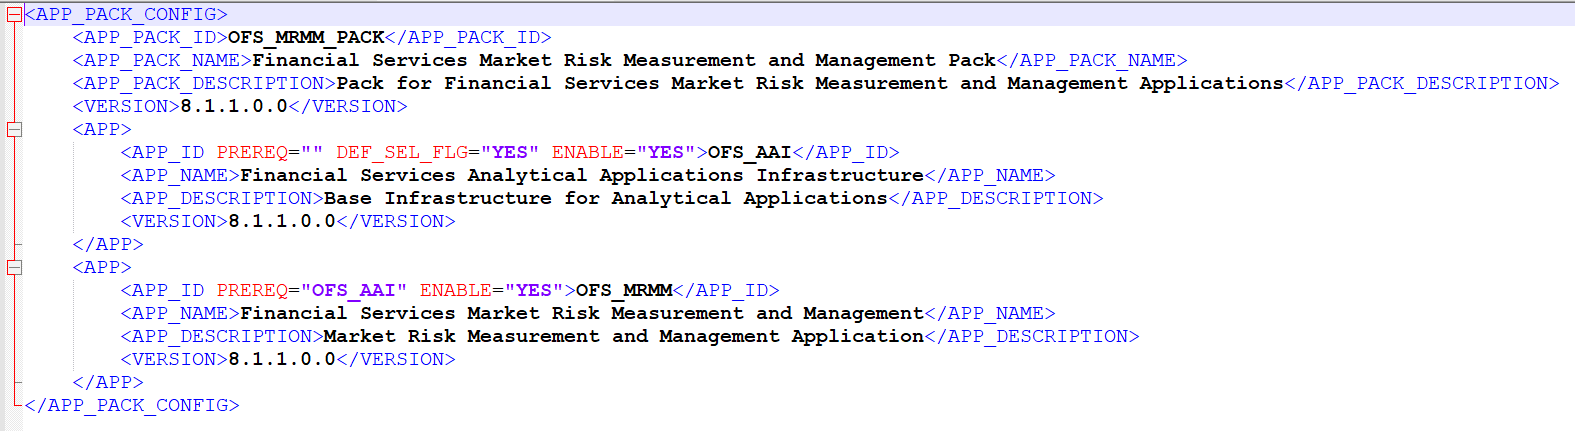Image resolution: width=1575 pixels, height=431 pixels.
Task: Click 'Base Infrastructure for Analytical Applications' description
Action: pyautogui.click(x=606, y=198)
